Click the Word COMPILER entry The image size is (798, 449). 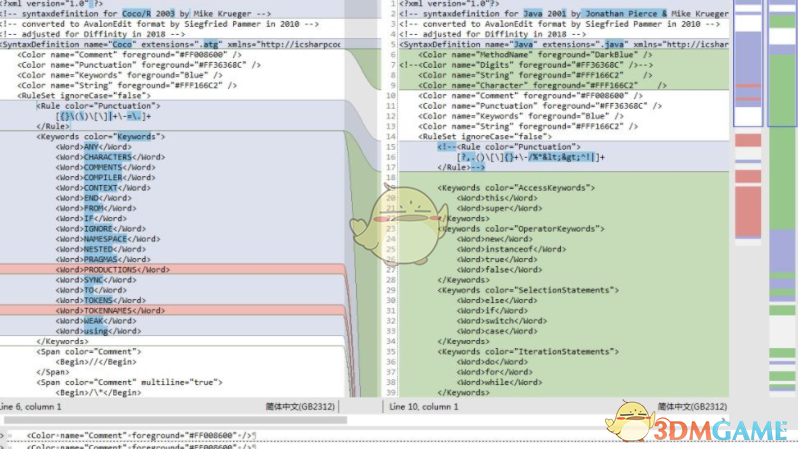105,177
